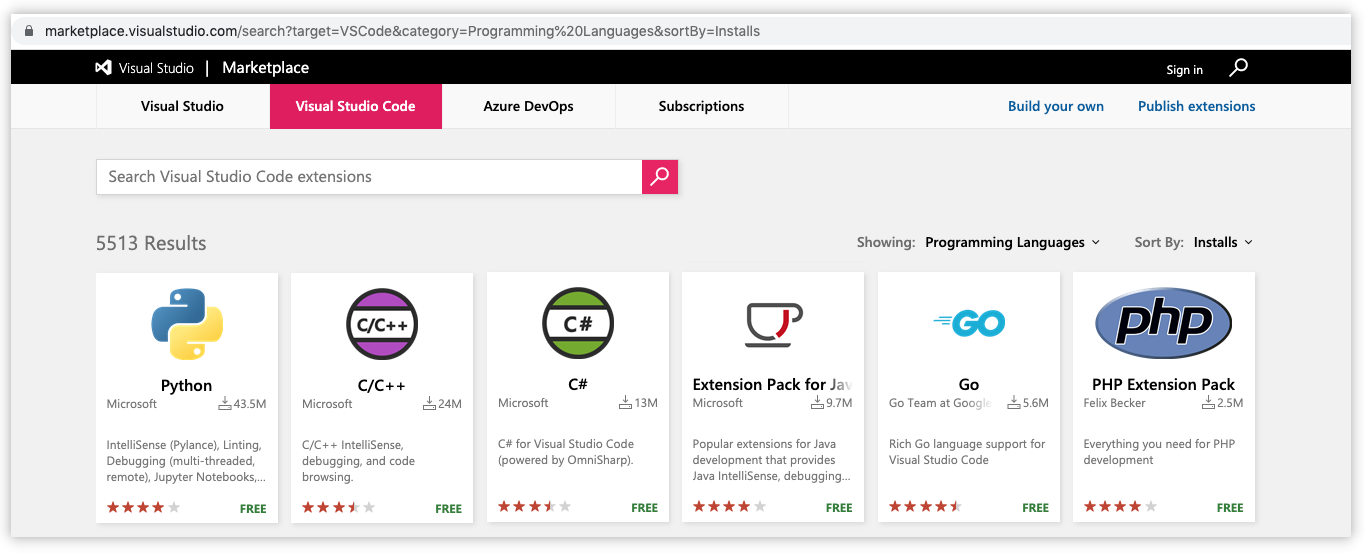Switch to the Visual Studio tab

[182, 106]
